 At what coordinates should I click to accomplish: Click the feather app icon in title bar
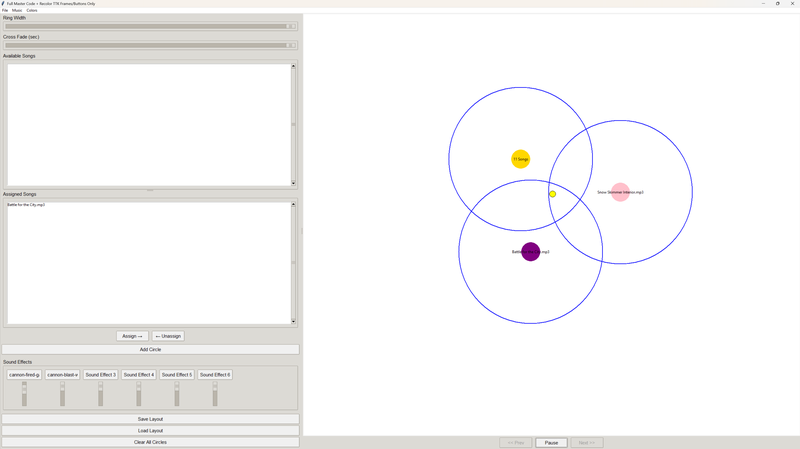pos(3,4)
